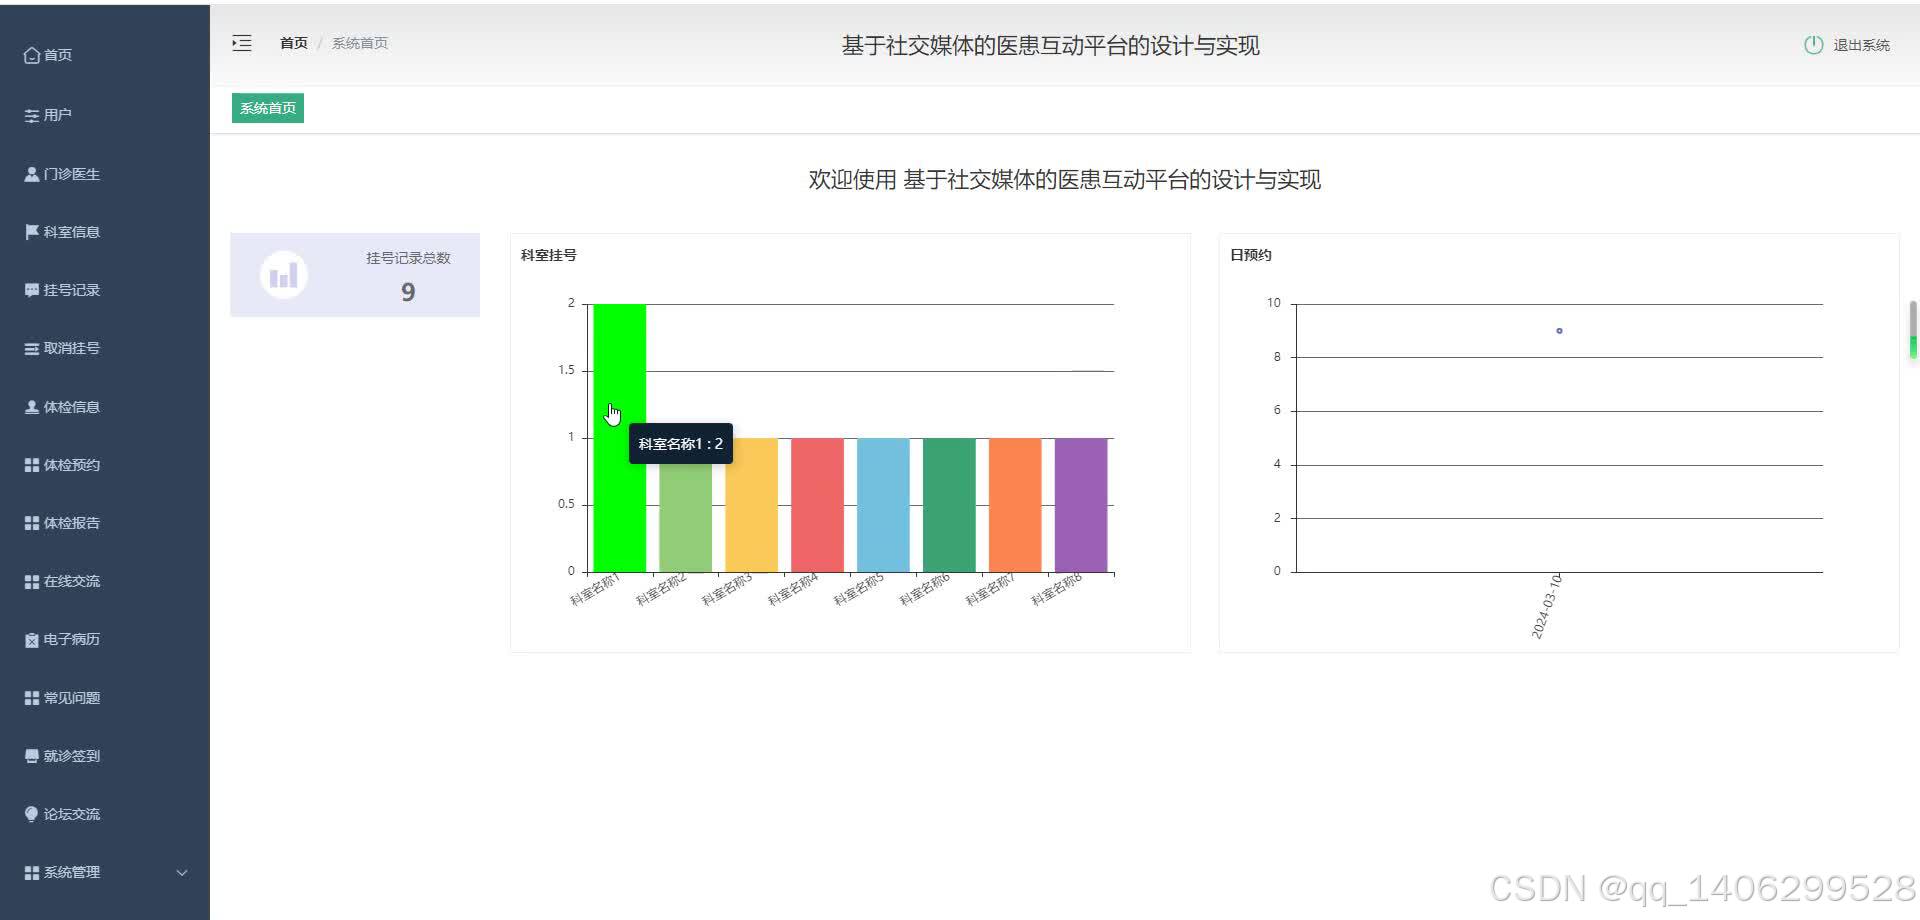Expand the 系统管理 submenu chevron
The image size is (1920, 920).
[182, 873]
